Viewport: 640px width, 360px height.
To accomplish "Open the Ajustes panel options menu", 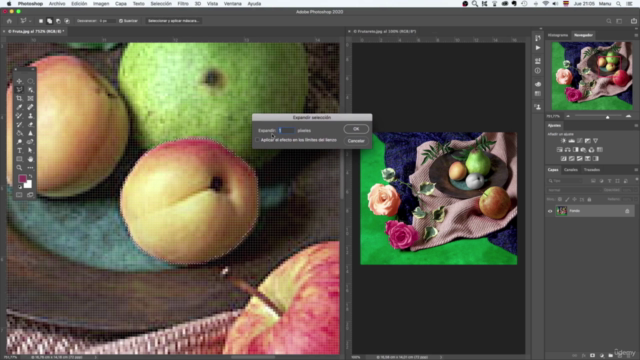I will (x=636, y=125).
